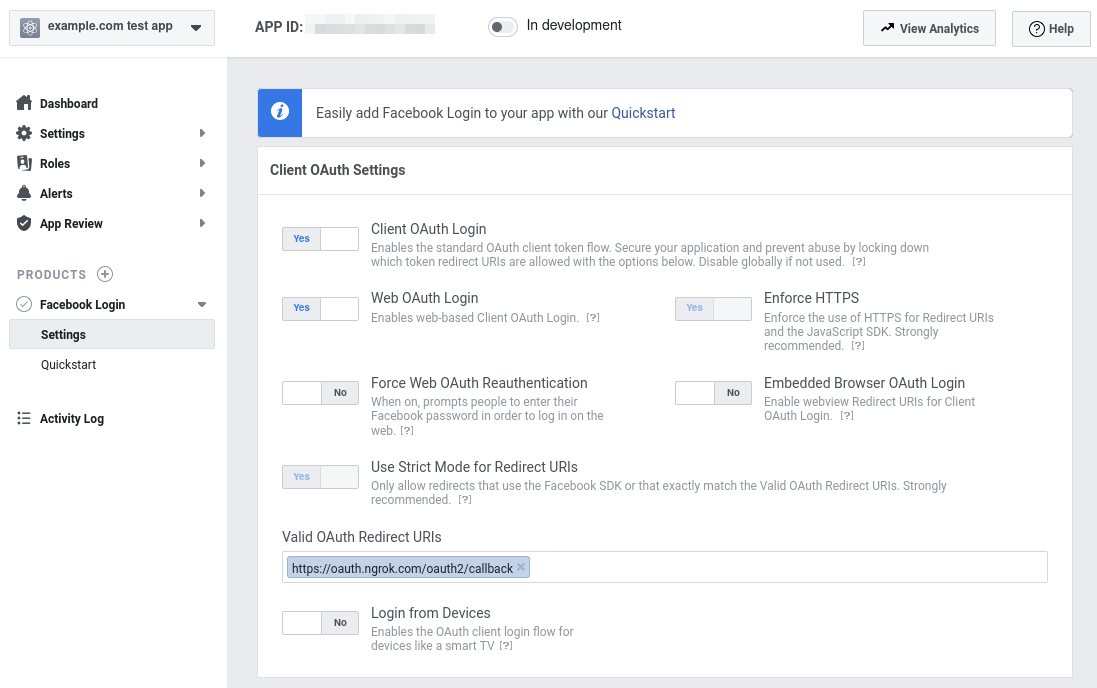
Task: Follow the Quickstart link in the banner
Action: [x=643, y=113]
